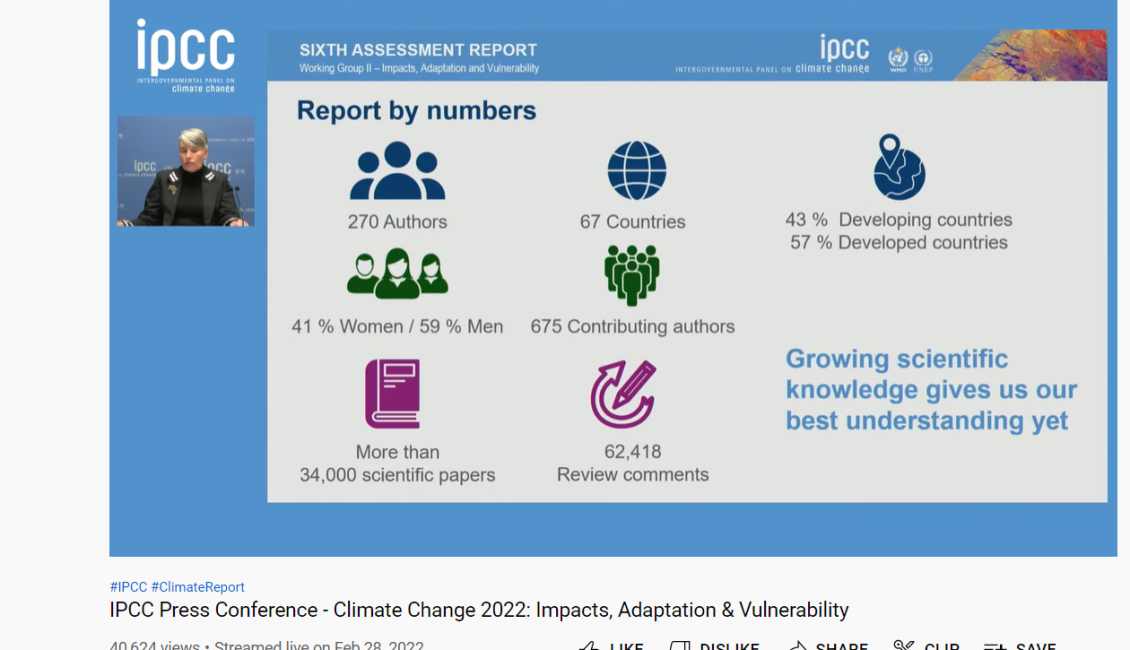The height and width of the screenshot is (650, 1130).
Task: Open the SHARE options
Action: pyautogui.click(x=828, y=645)
